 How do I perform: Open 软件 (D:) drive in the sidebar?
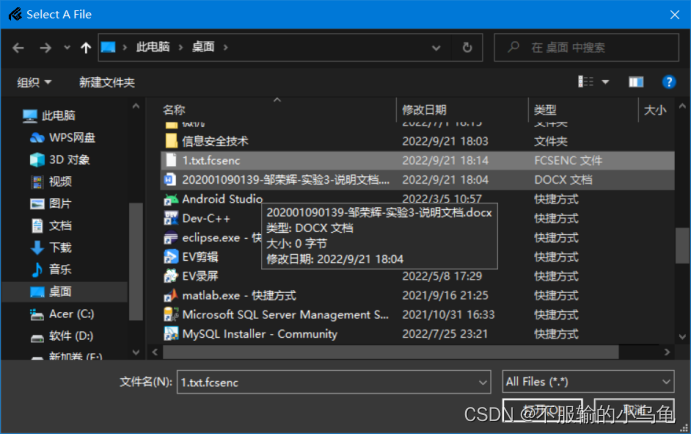pyautogui.click(x=62, y=336)
